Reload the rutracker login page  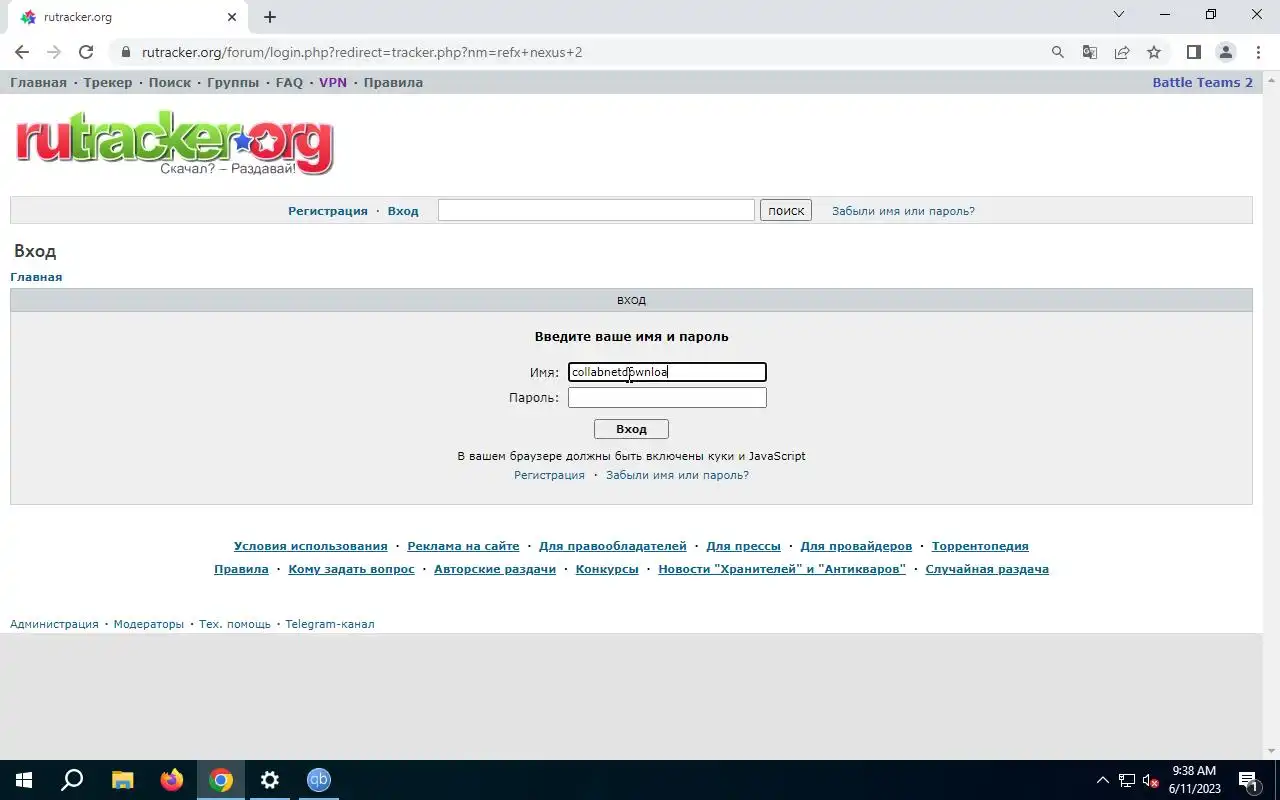pos(86,52)
